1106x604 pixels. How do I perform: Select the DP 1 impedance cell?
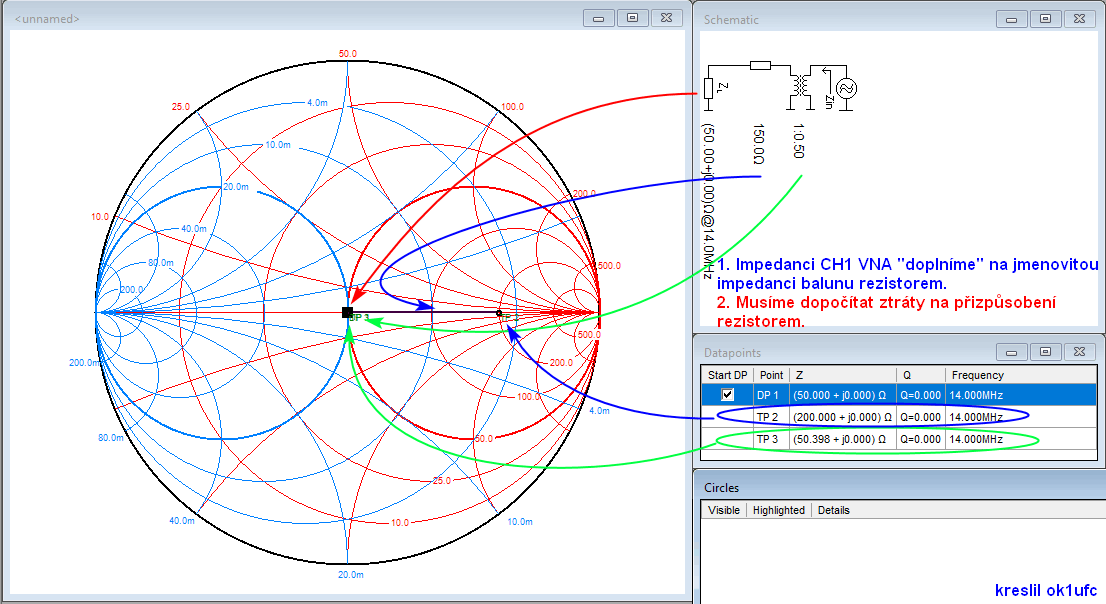(840, 395)
